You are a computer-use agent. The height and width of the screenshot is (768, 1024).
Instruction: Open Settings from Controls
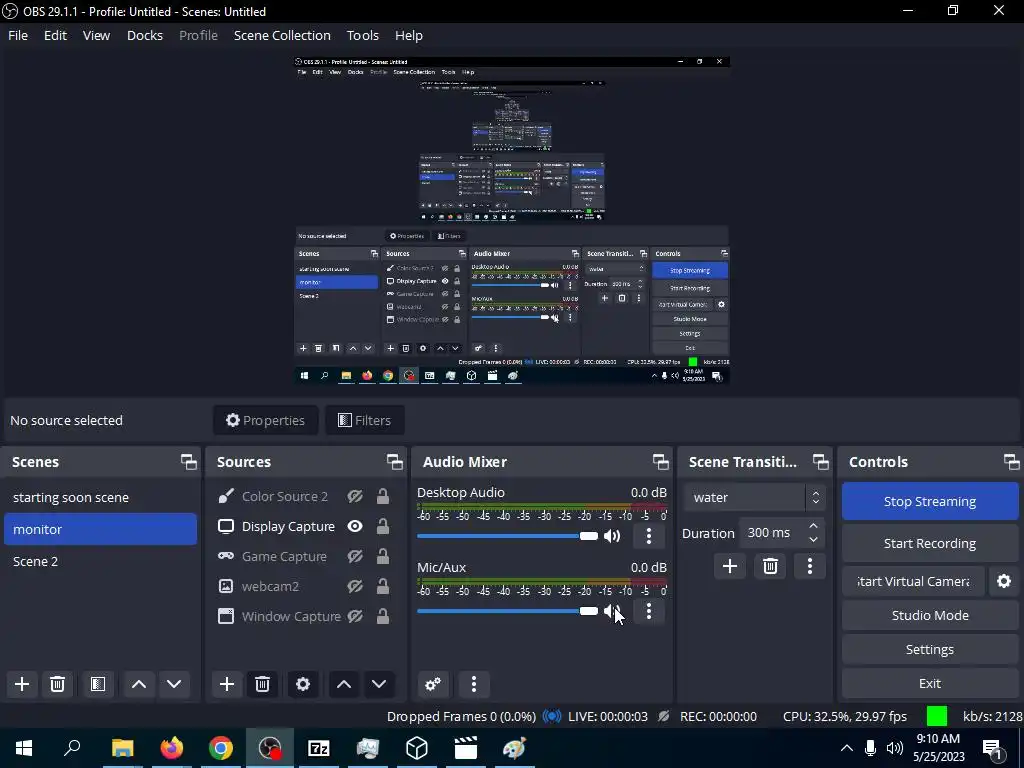(x=930, y=649)
